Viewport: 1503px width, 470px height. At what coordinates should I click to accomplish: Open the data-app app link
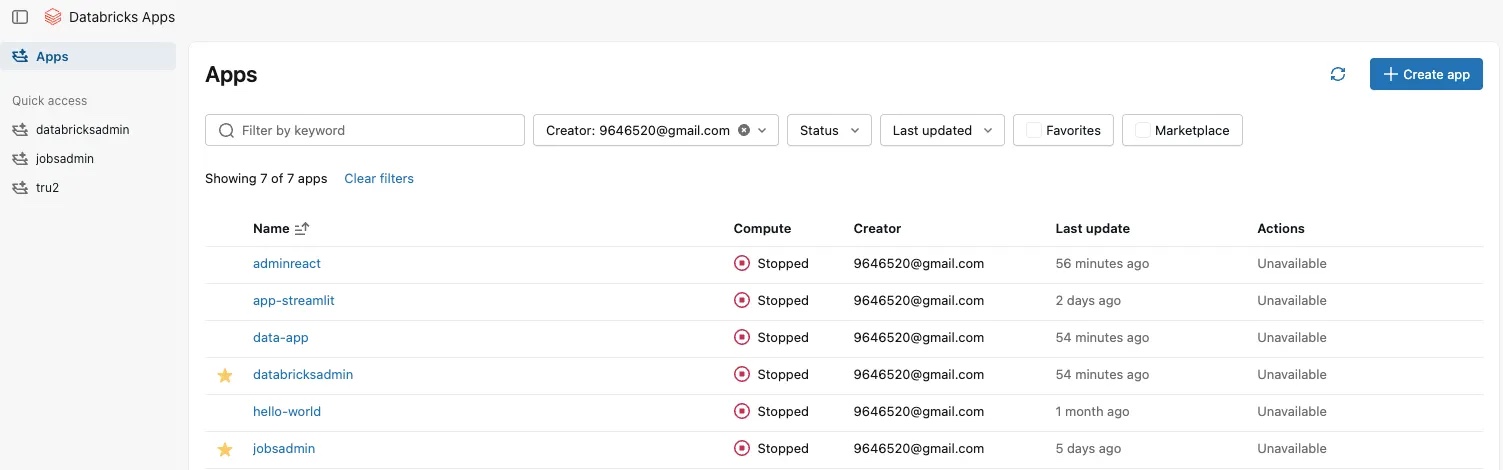(281, 338)
